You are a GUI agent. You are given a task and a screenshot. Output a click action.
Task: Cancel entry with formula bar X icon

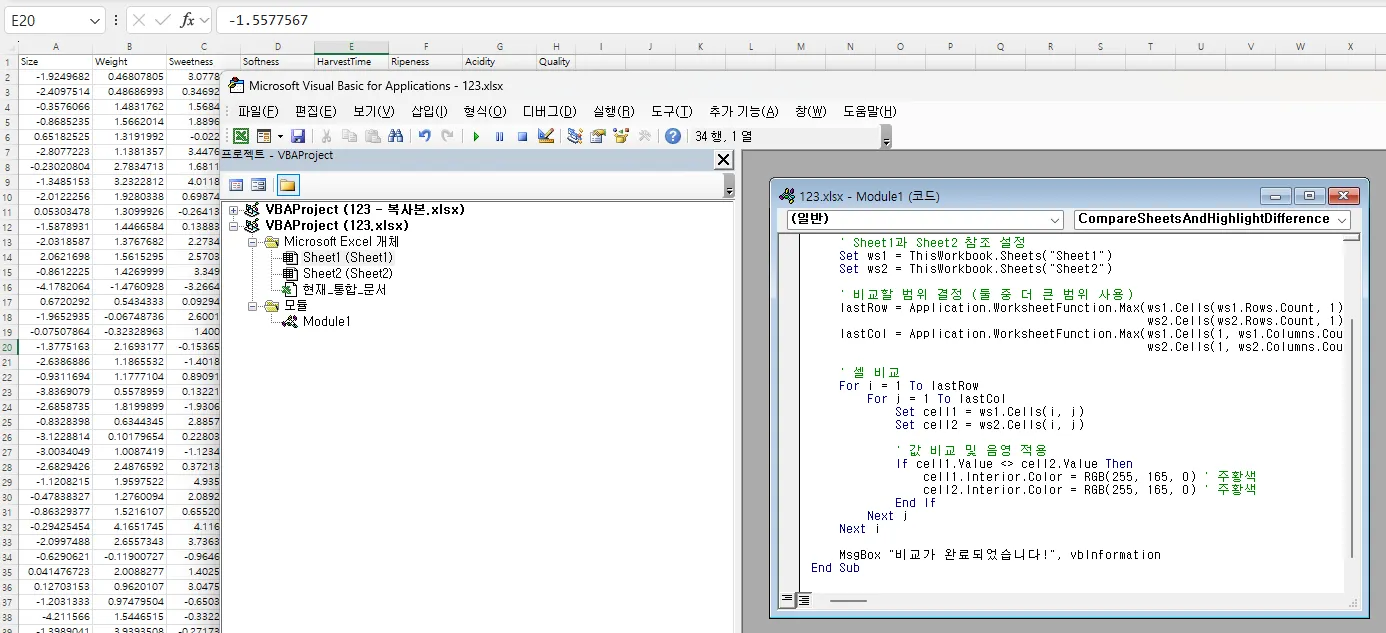click(139, 20)
